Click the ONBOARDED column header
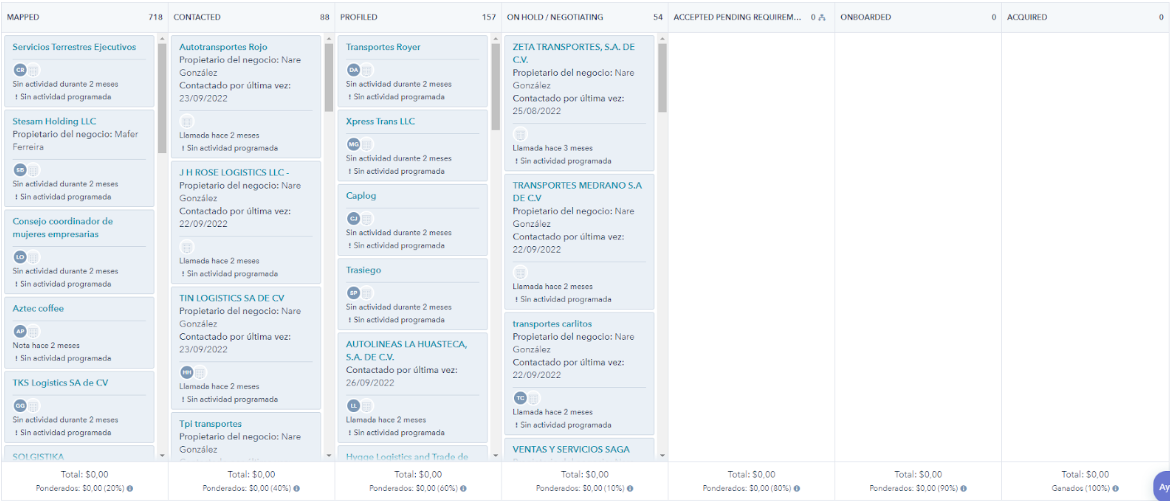Screen dimensions: 1170x501 [865, 17]
